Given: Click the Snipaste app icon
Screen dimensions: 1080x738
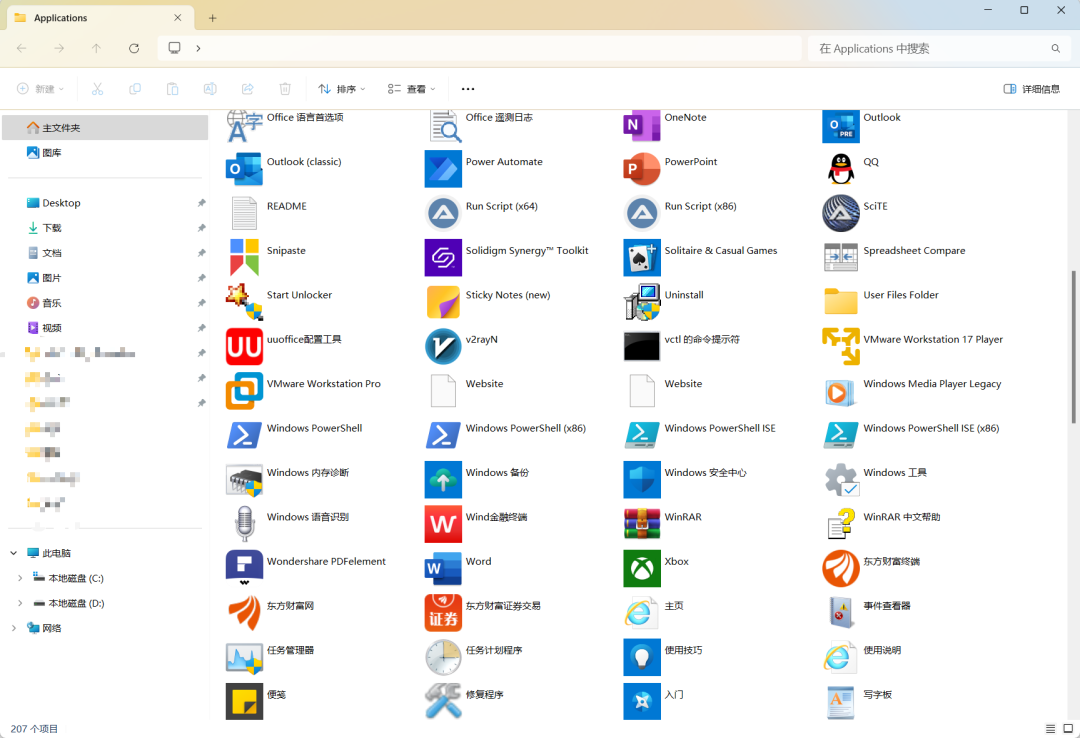Looking at the screenshot, I should click(x=244, y=257).
